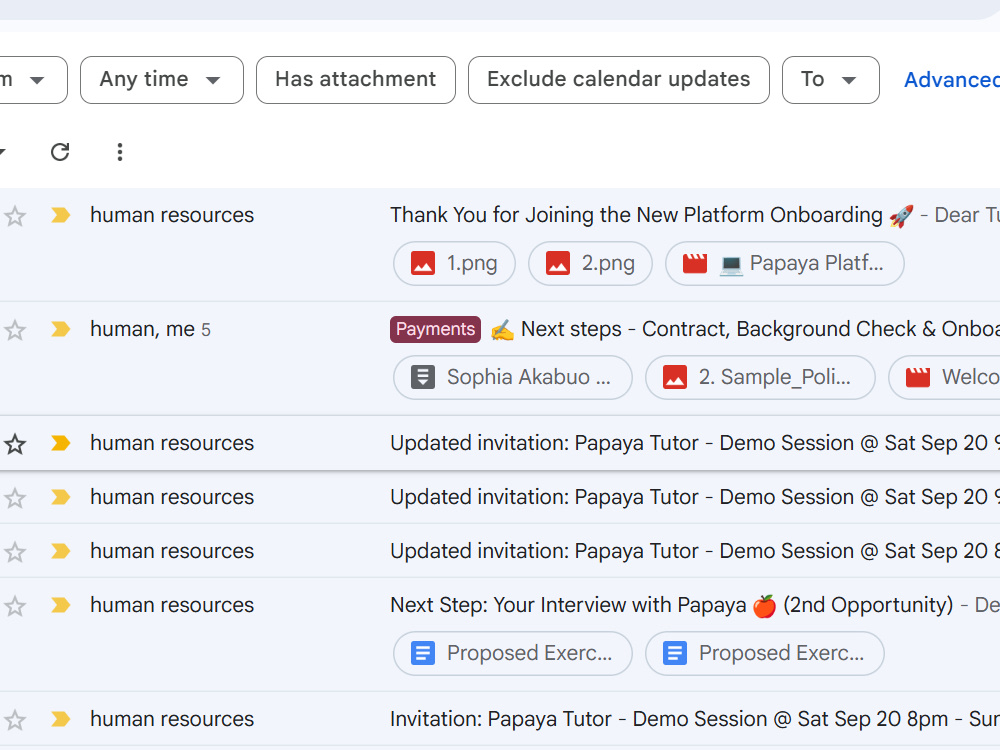Star the Invitation Demo Session 8pm email
1000x750 pixels.
(x=15, y=720)
